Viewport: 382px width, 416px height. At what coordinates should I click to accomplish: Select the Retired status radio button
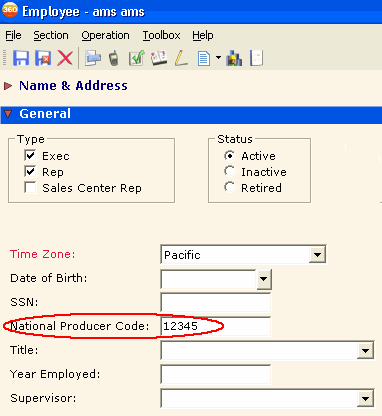pyautogui.click(x=229, y=187)
